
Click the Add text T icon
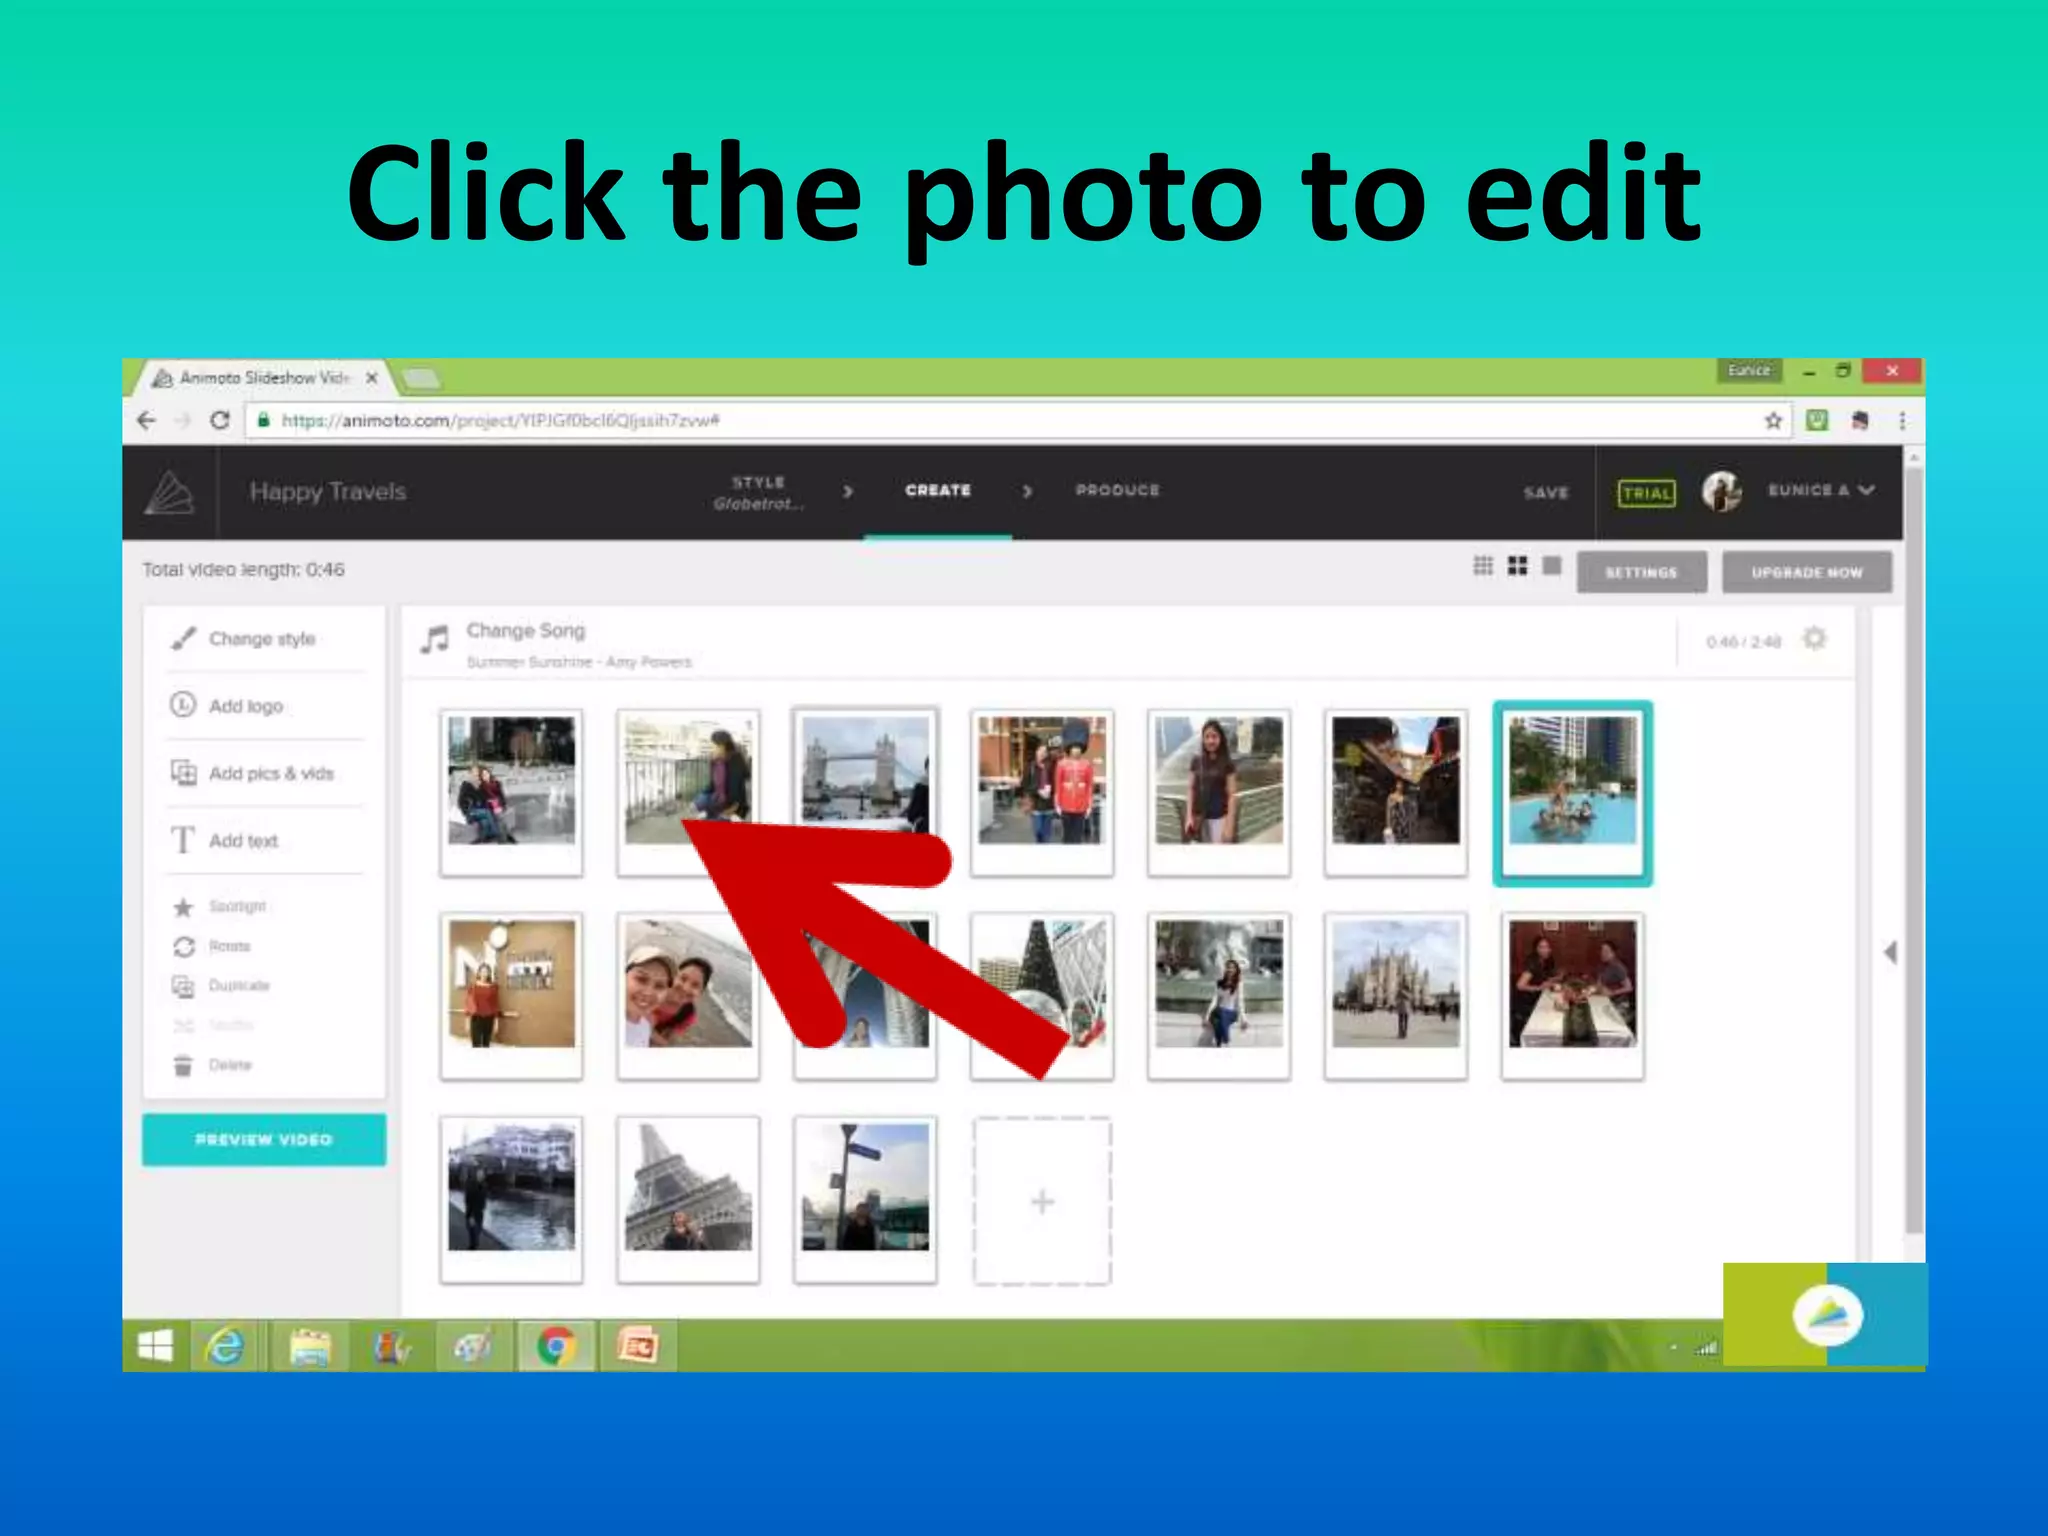(183, 840)
